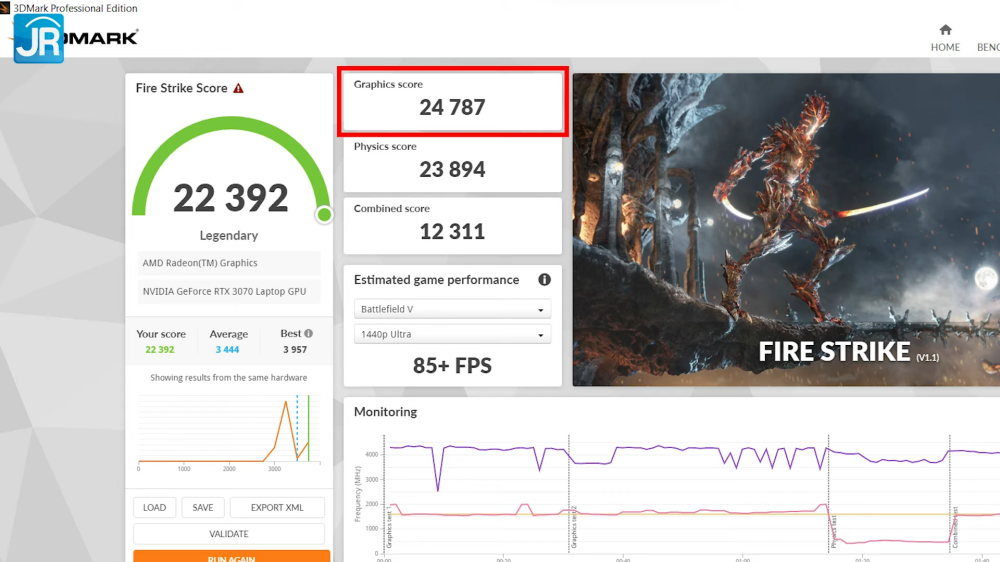
Task: Open the Battlefield V game dropdown
Action: click(452, 310)
